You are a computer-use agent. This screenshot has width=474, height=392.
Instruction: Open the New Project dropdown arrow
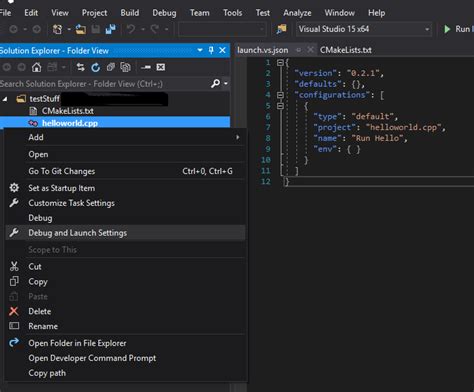point(69,29)
